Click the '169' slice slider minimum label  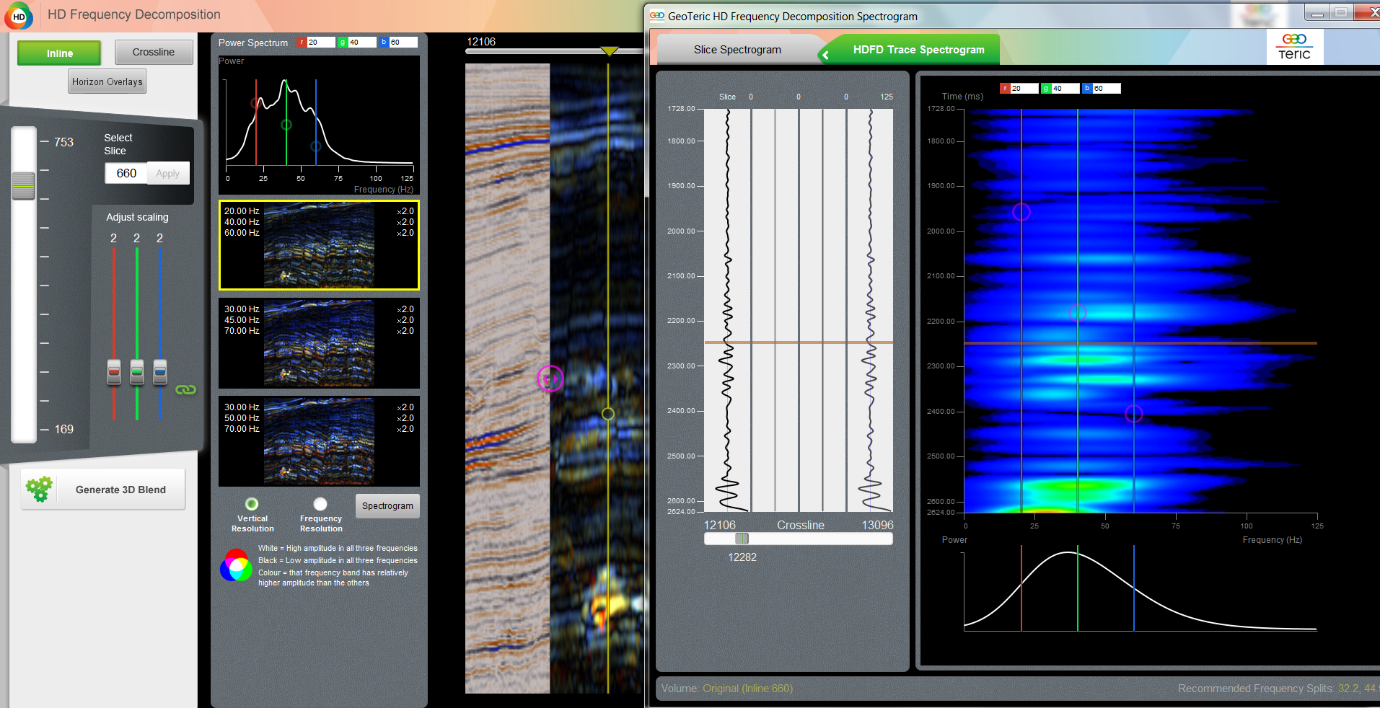63,430
